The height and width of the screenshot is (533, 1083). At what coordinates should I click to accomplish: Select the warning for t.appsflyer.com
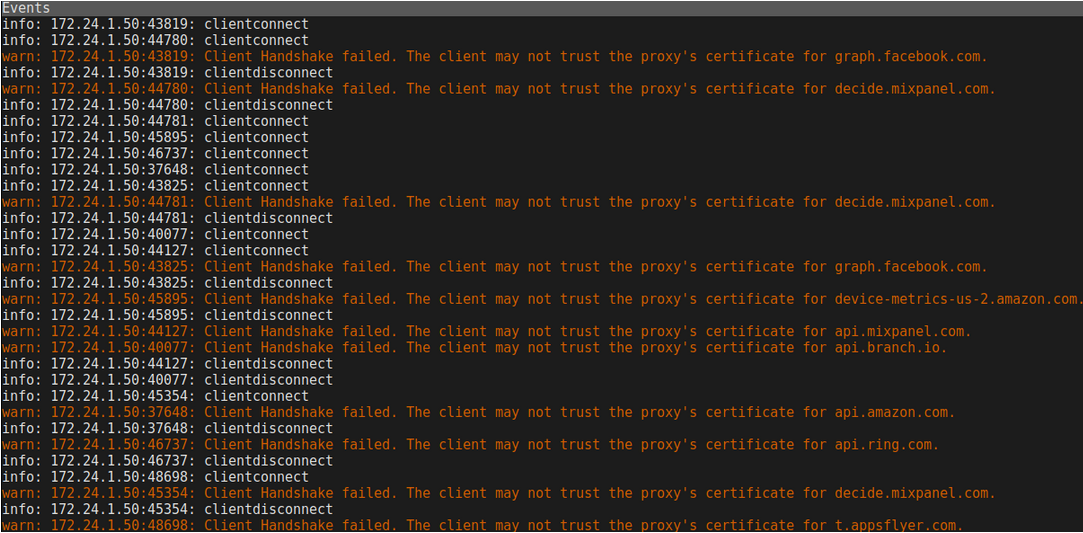pos(483,525)
